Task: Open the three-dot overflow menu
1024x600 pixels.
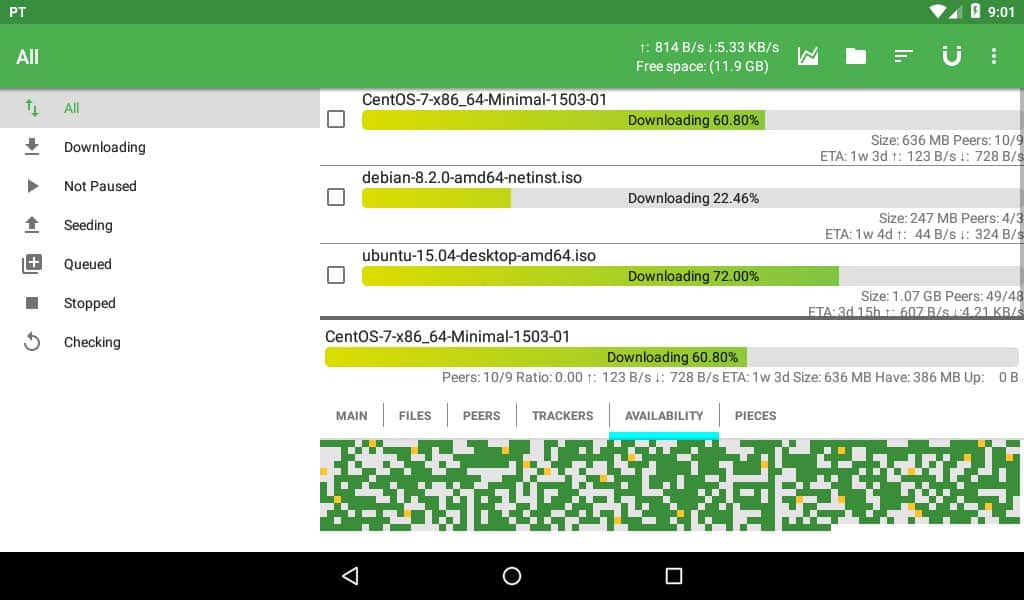Action: [x=993, y=56]
